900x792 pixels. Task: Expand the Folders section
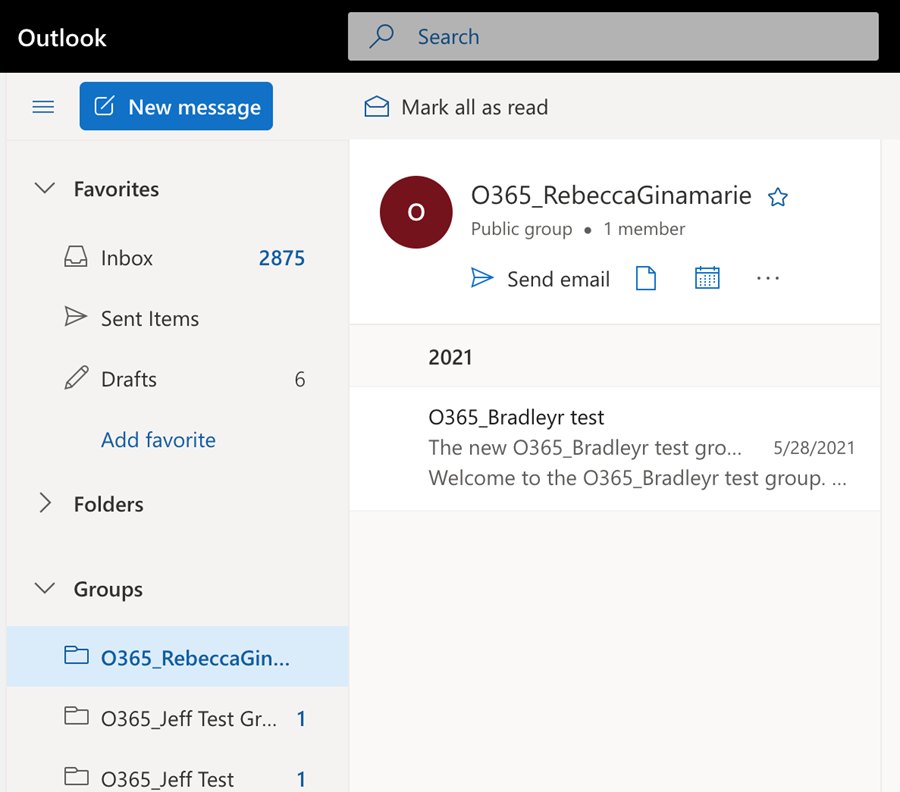[x=45, y=503]
